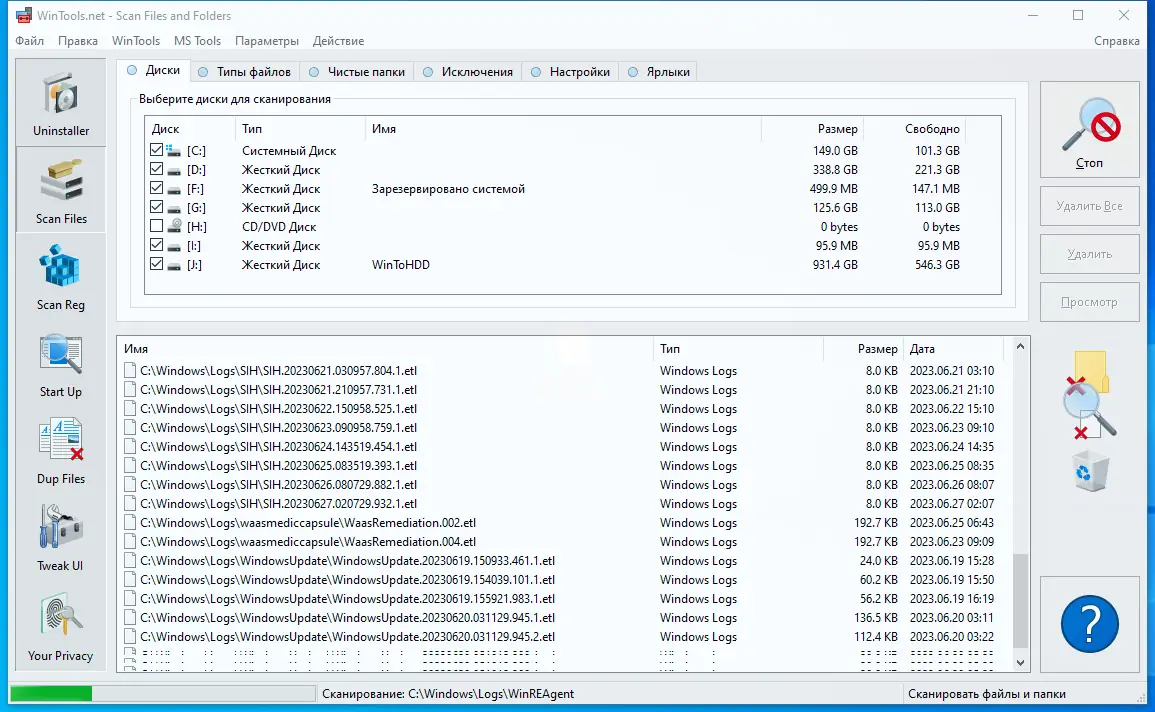Click file icon of WindowsUpdate.20230620.031129.945.2.etl
Image resolution: width=1155 pixels, height=712 pixels.
(x=130, y=637)
